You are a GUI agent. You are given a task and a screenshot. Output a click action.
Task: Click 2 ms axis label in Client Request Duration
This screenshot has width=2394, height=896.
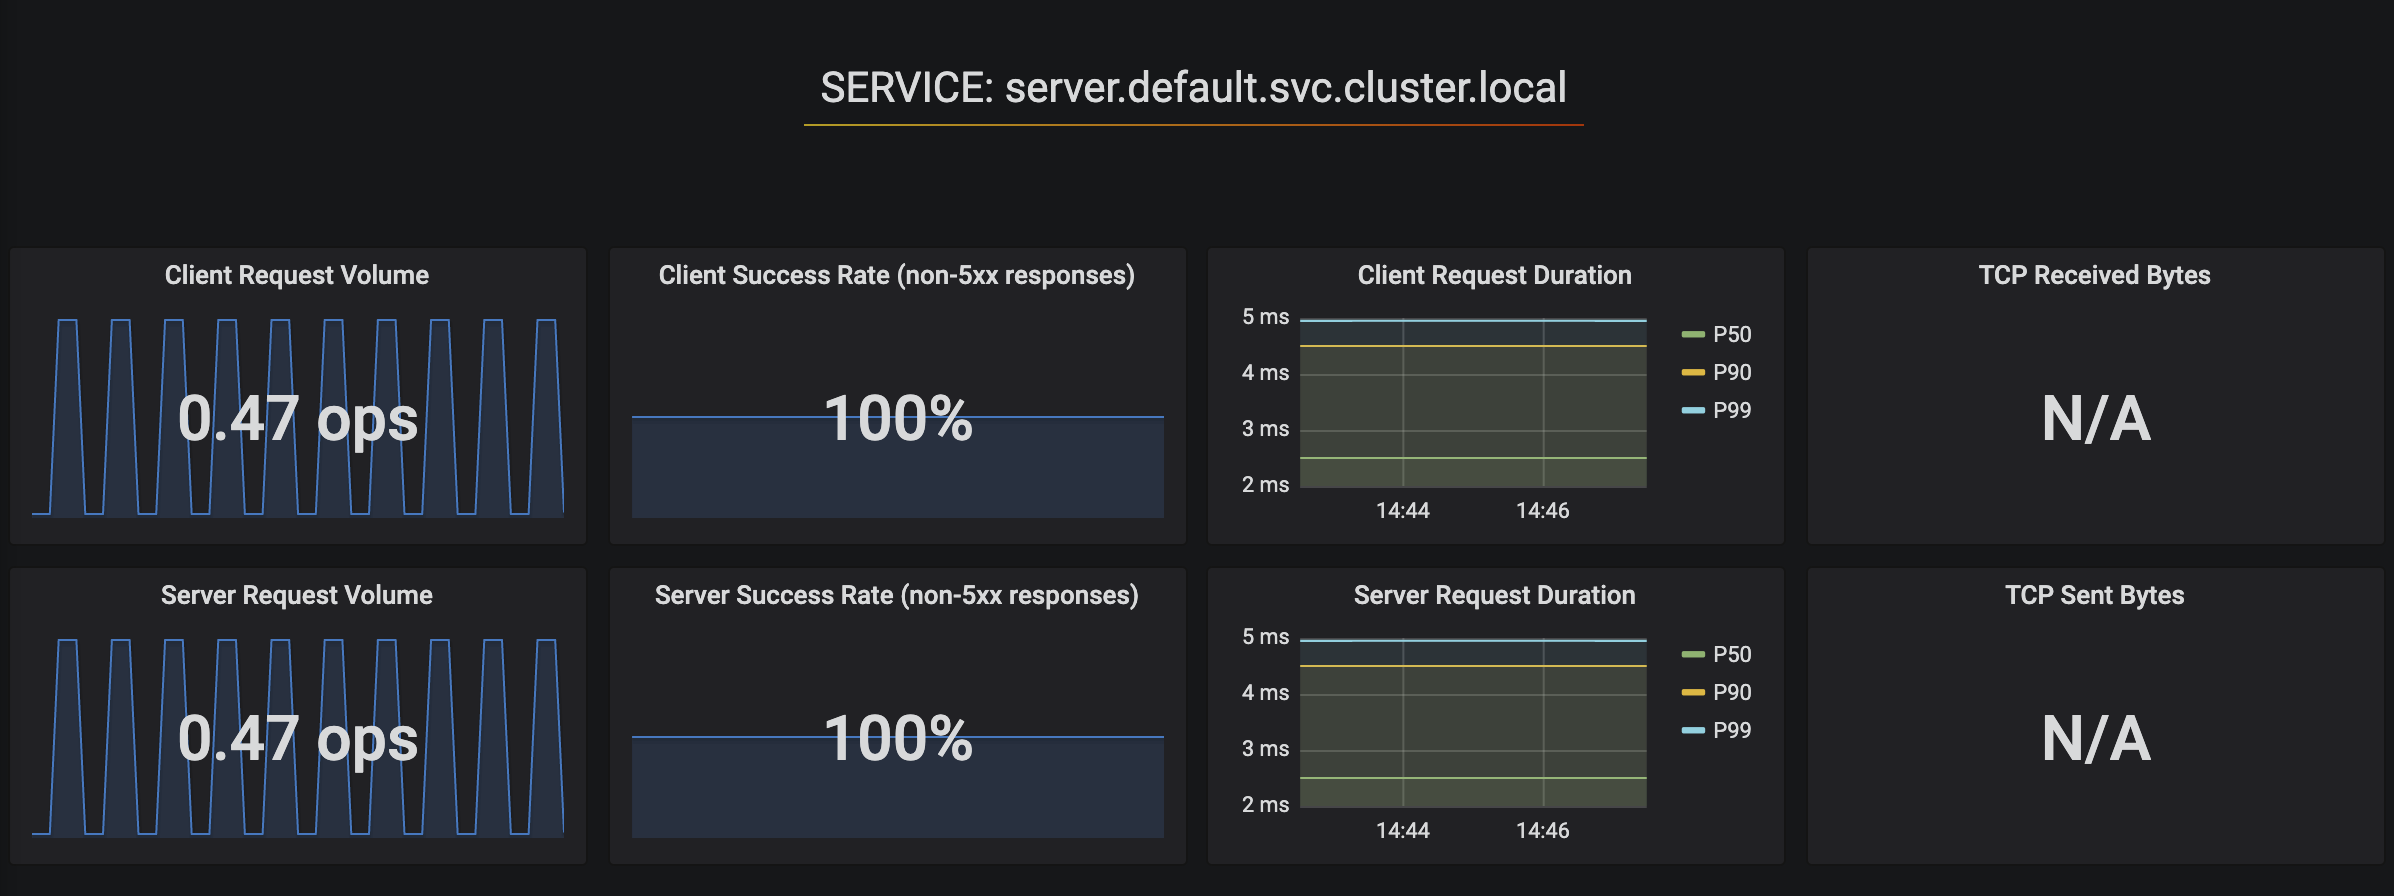[x=1265, y=485]
